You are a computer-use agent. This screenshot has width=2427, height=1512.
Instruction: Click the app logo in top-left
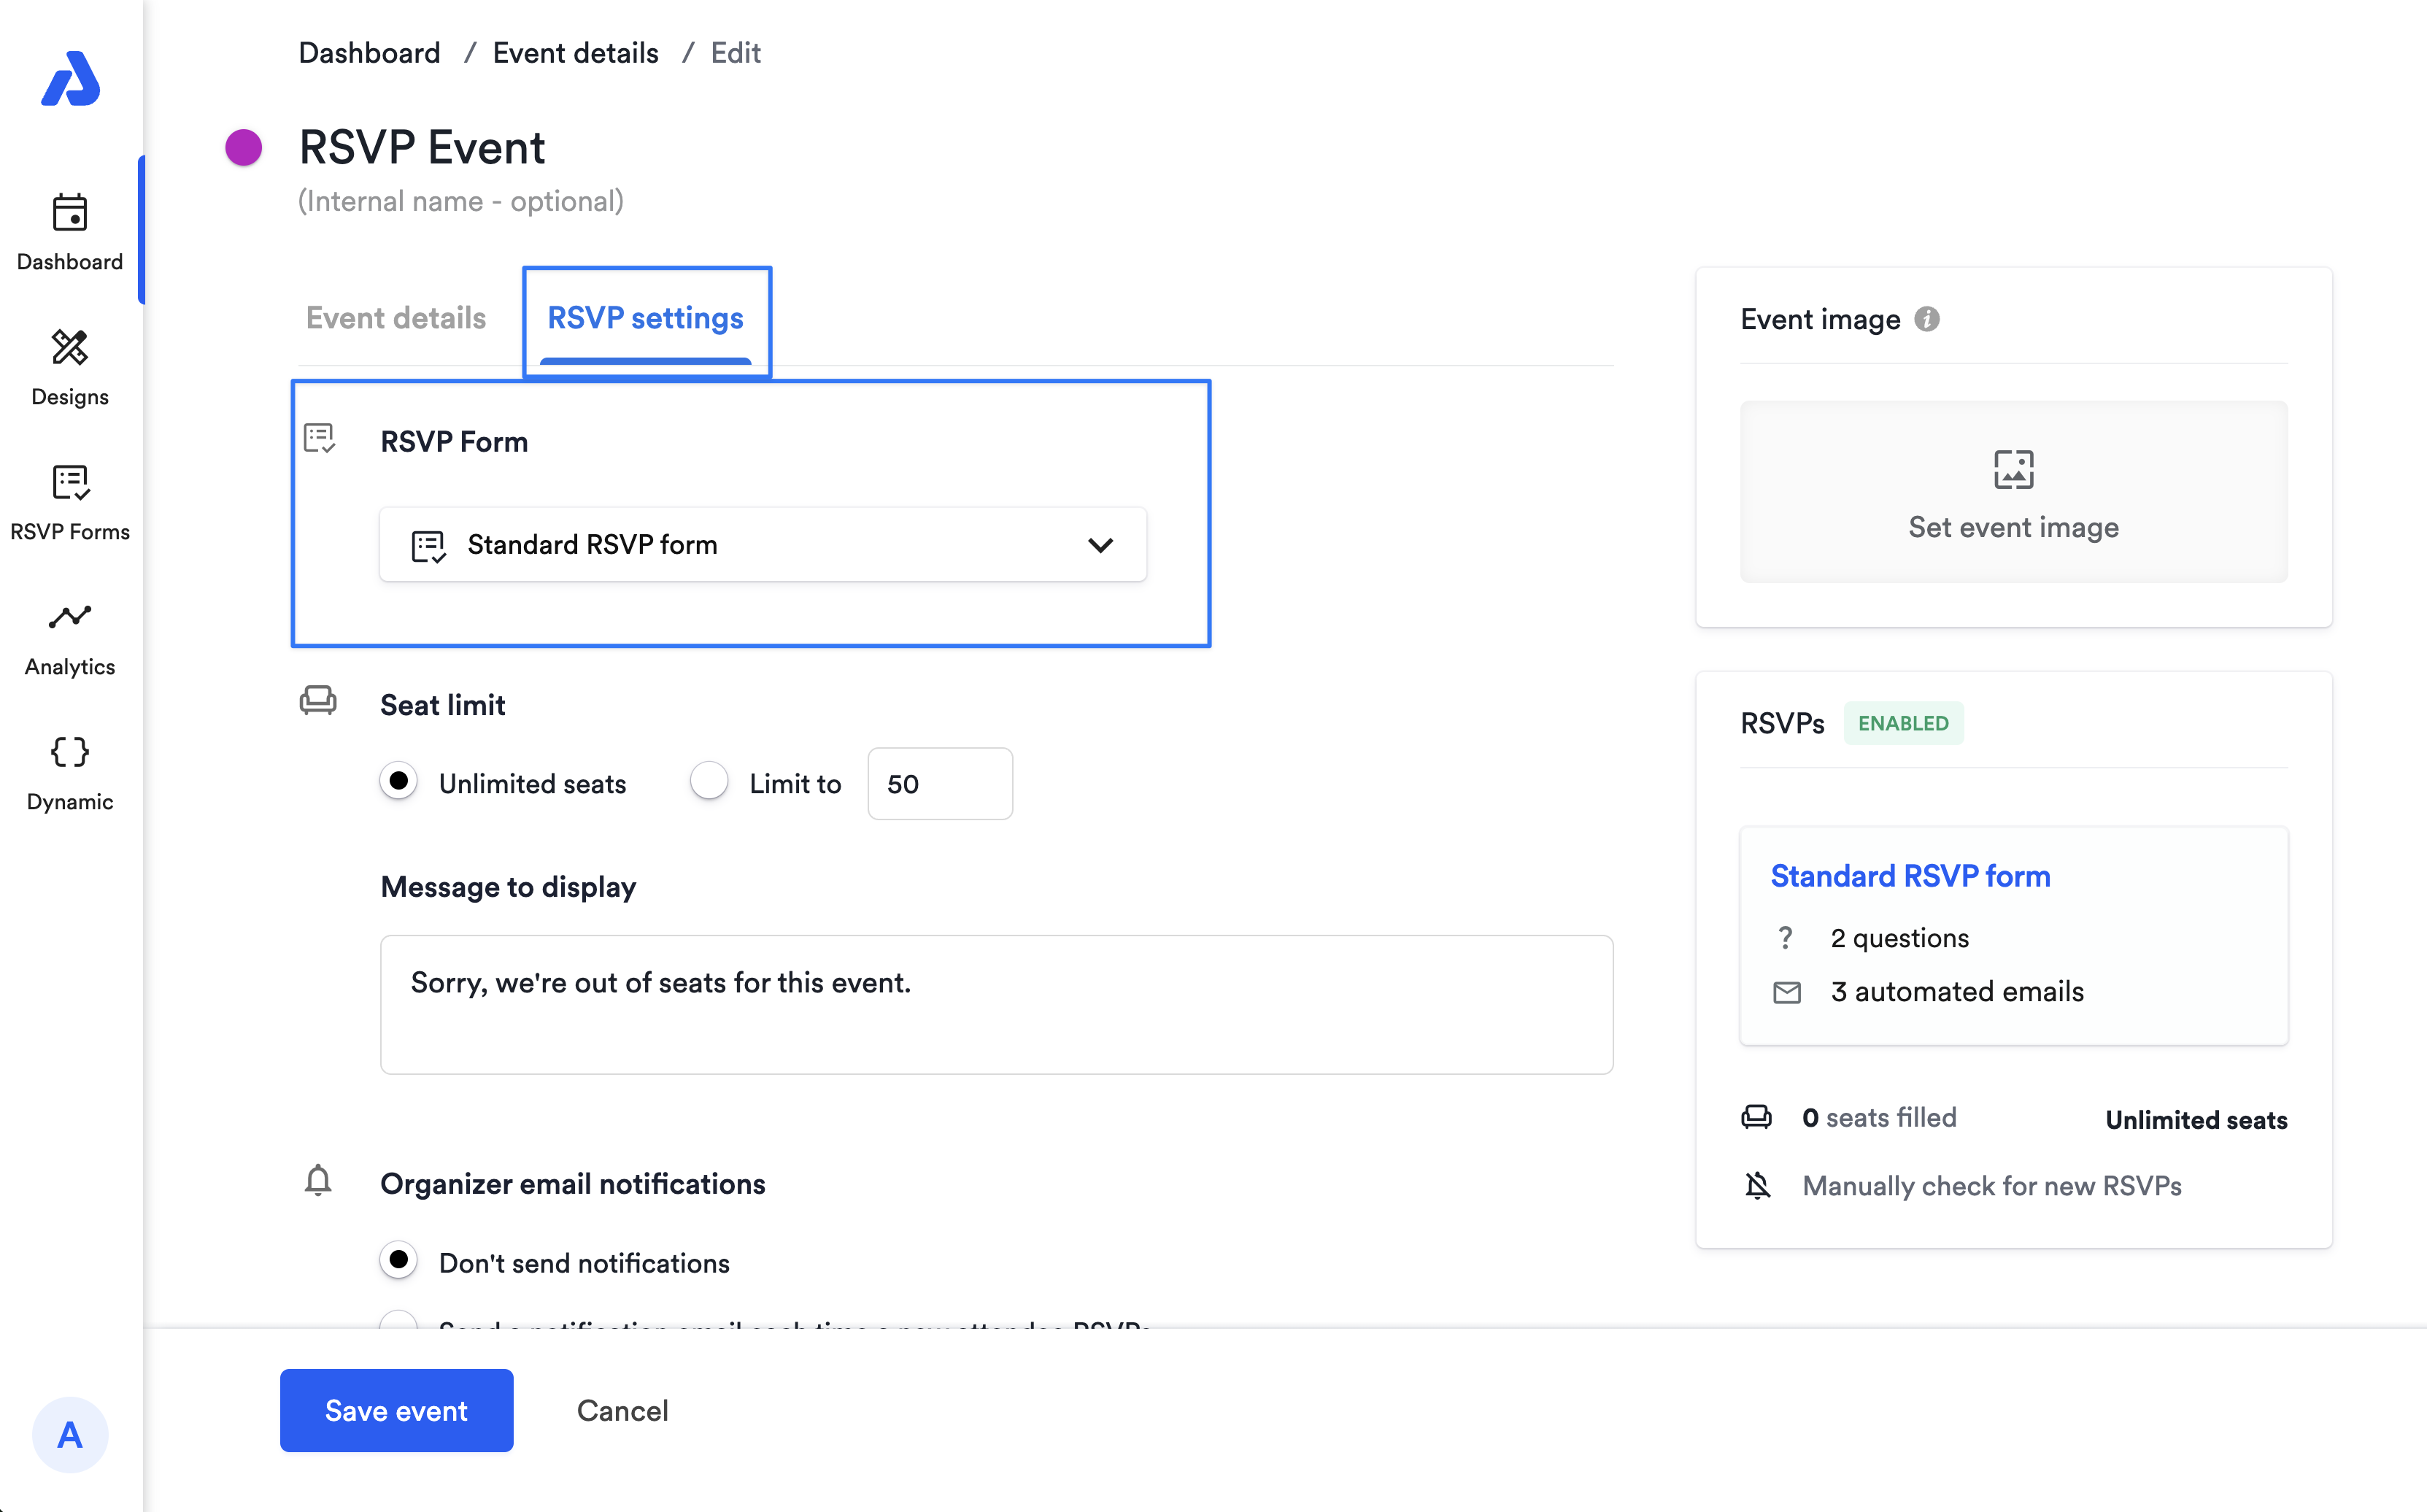click(70, 79)
